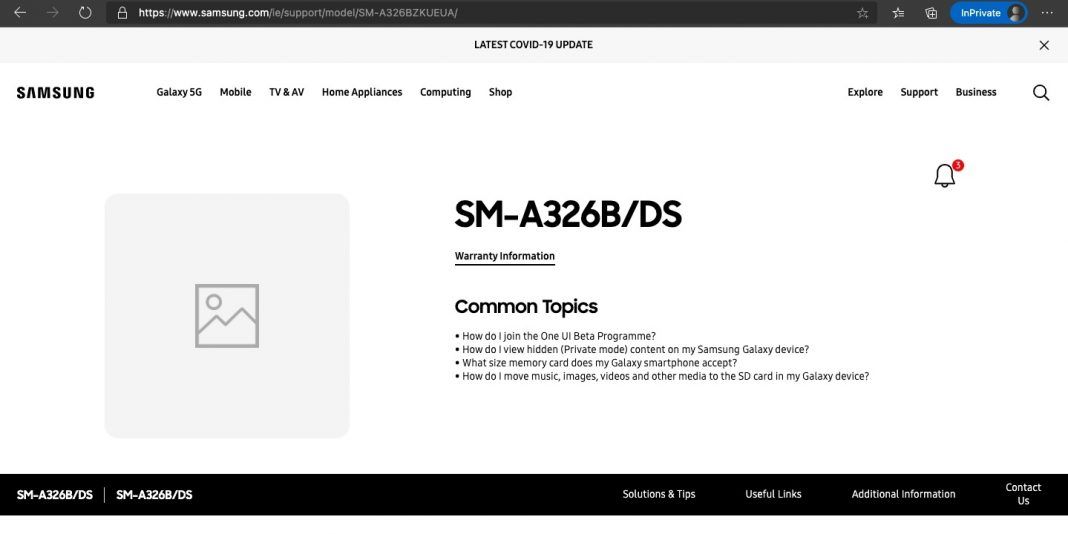Expand the TV & AV menu
The image size is (1068, 534).
[x=286, y=92]
